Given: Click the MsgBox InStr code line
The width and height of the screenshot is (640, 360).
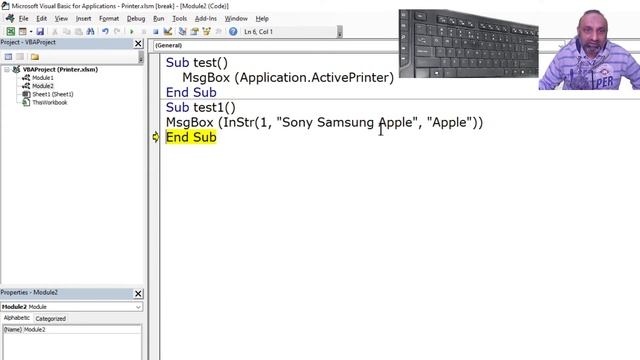Looking at the screenshot, I should [x=324, y=122].
